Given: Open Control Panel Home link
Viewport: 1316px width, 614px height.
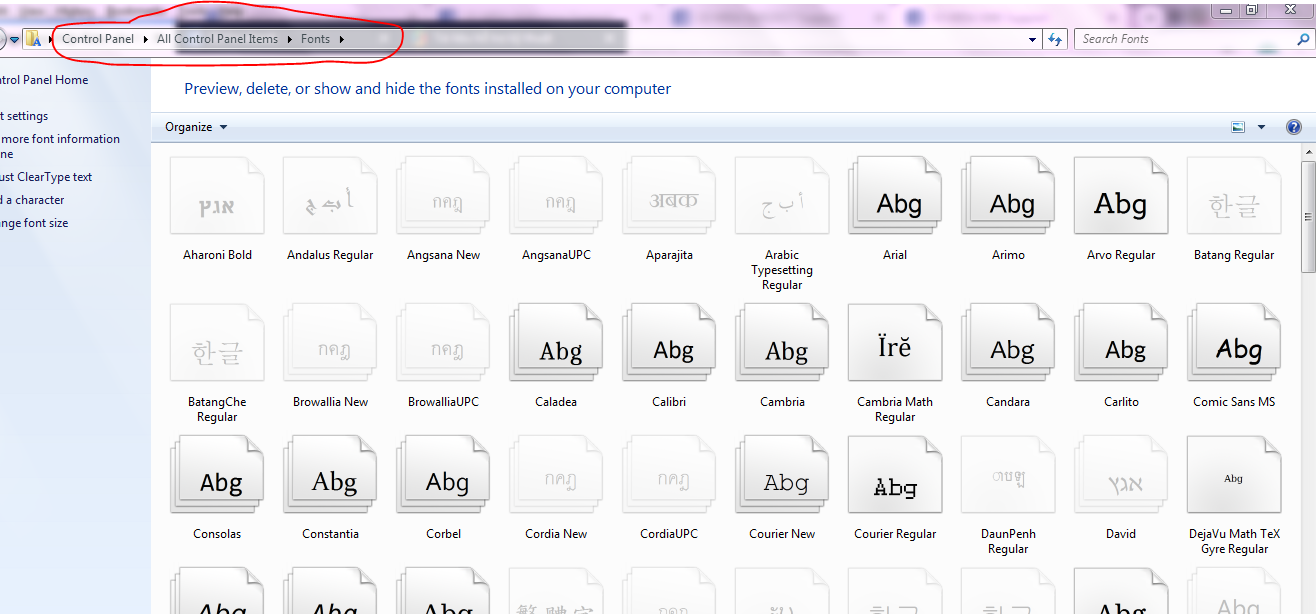Looking at the screenshot, I should pyautogui.click(x=44, y=80).
